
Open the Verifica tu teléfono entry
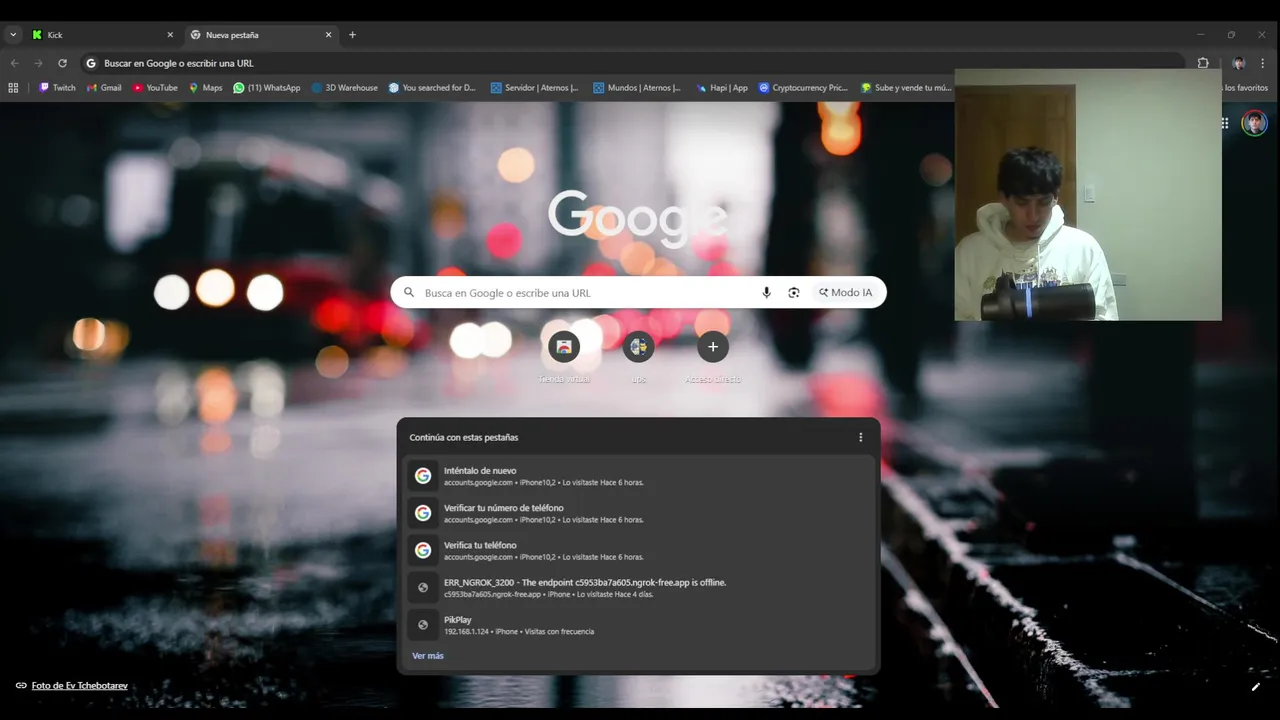[x=640, y=550]
